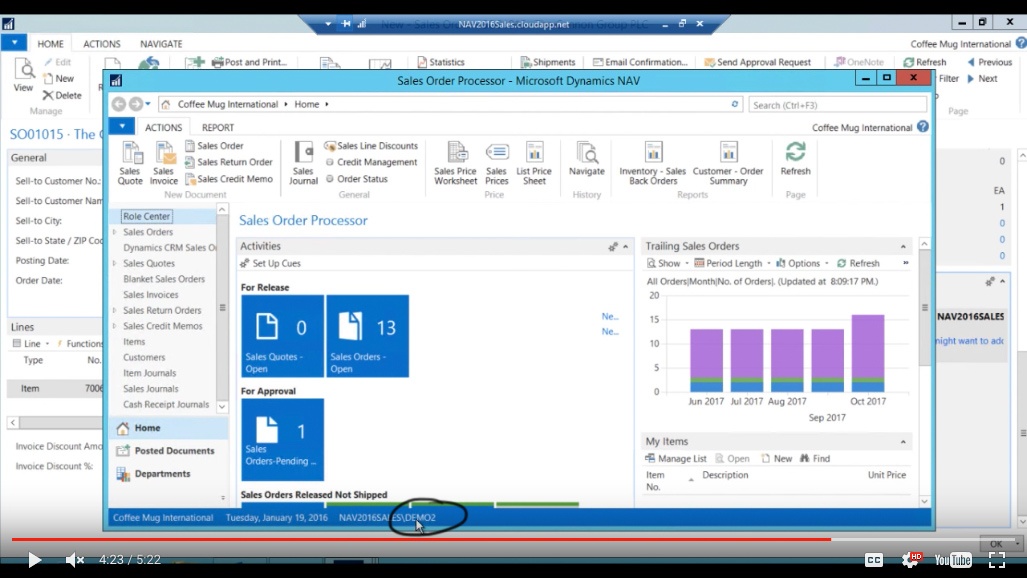Click Manage List in My Items
1027x578 pixels.
point(676,459)
